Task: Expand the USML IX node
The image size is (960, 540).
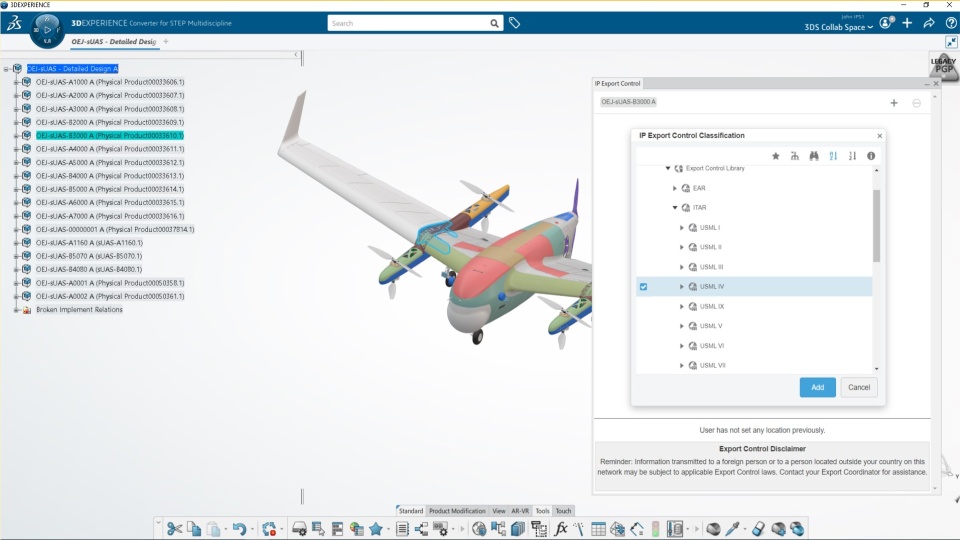Action: tap(681, 306)
